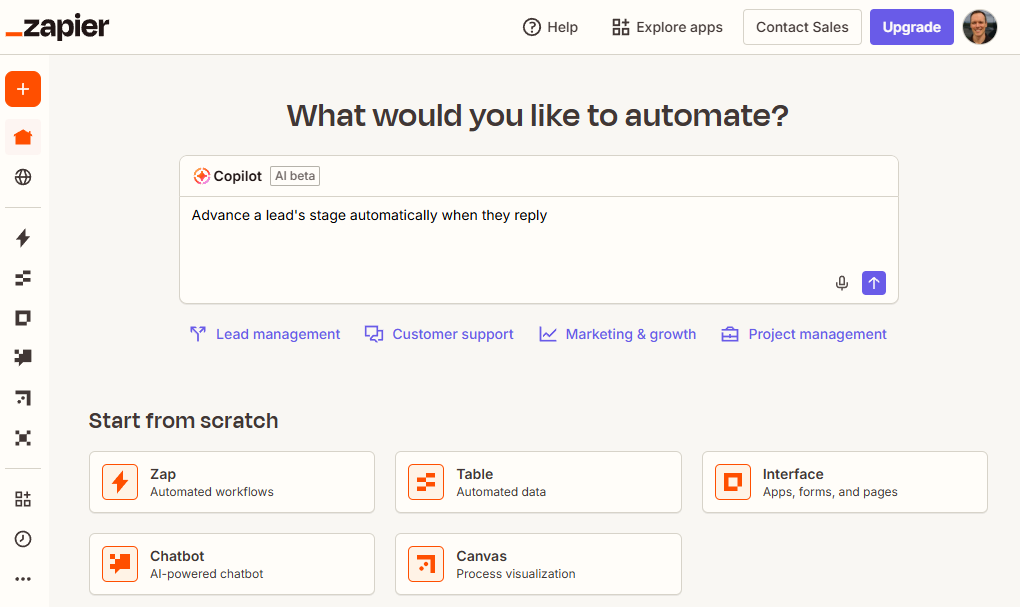
Task: Open the More ellipsis in sidebar
Action: [x=23, y=579]
